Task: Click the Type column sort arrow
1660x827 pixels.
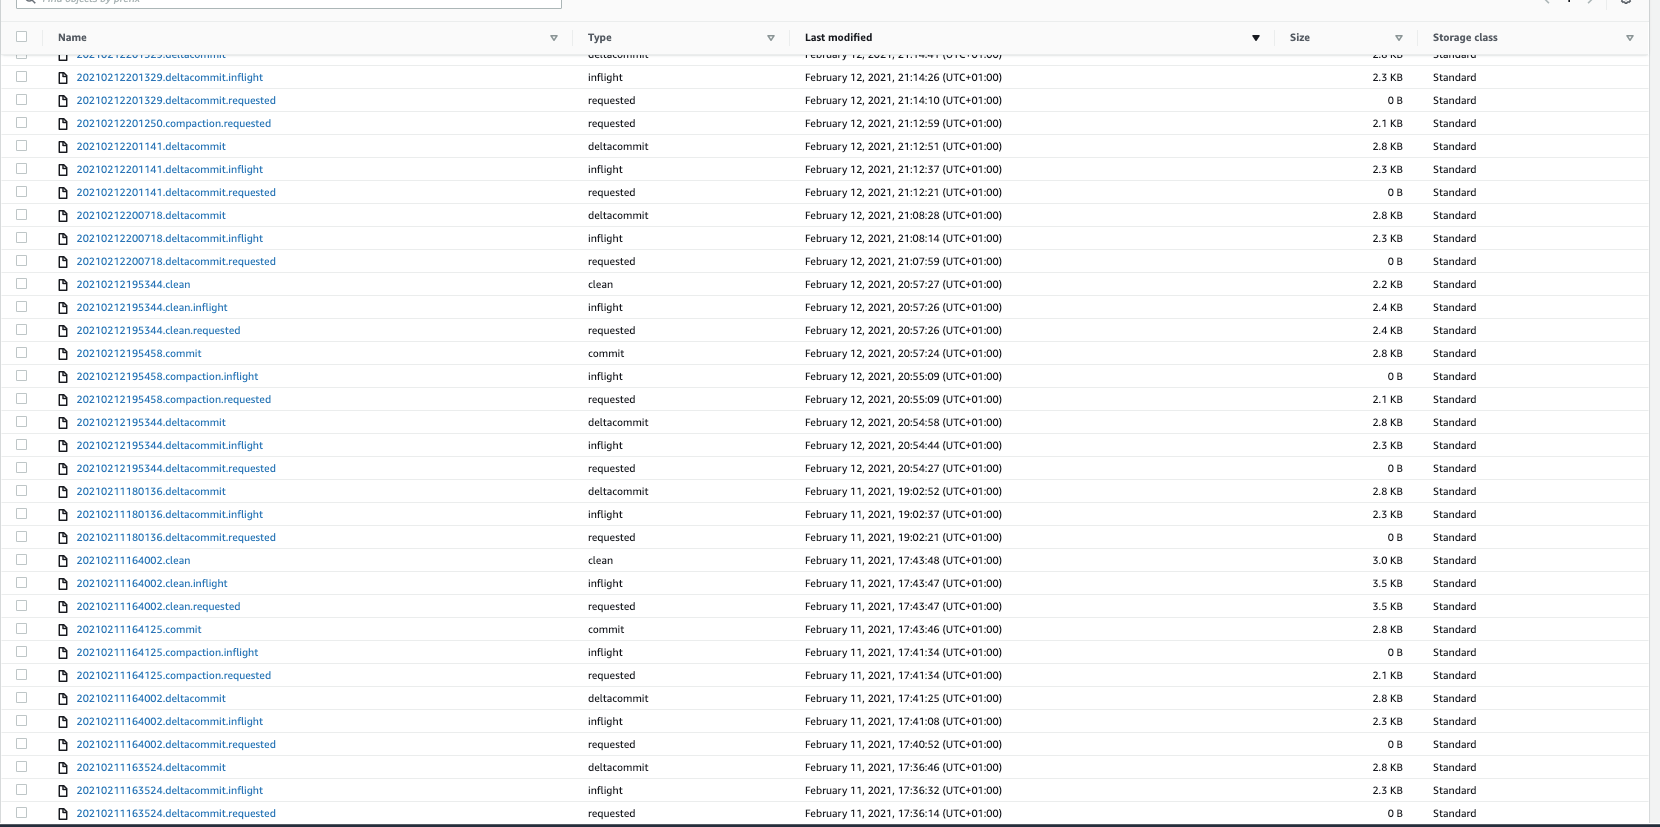Action: click(771, 38)
